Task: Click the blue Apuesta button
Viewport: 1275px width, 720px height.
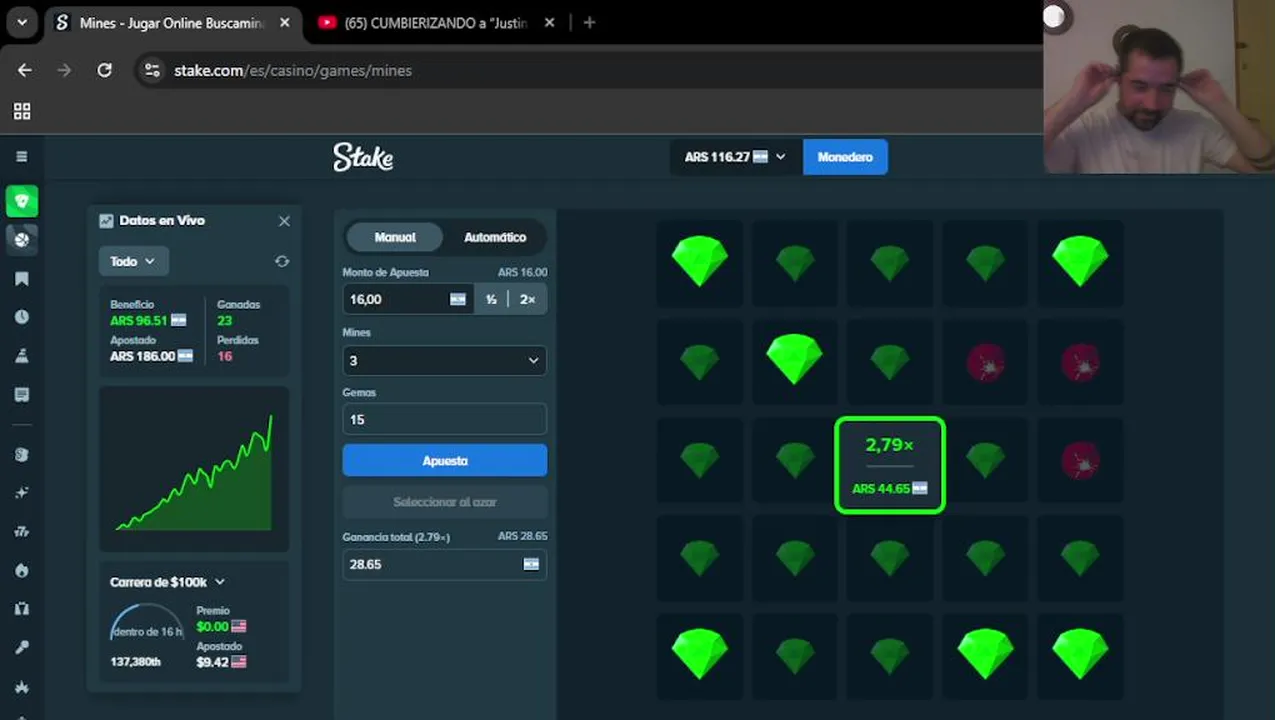Action: [x=444, y=461]
